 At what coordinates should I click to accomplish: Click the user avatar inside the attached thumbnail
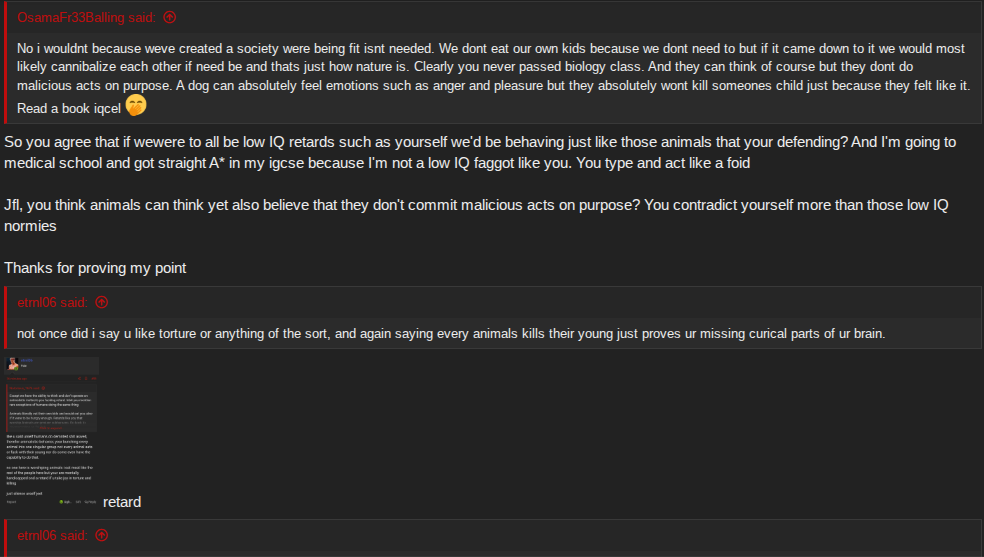pyautogui.click(x=13, y=364)
